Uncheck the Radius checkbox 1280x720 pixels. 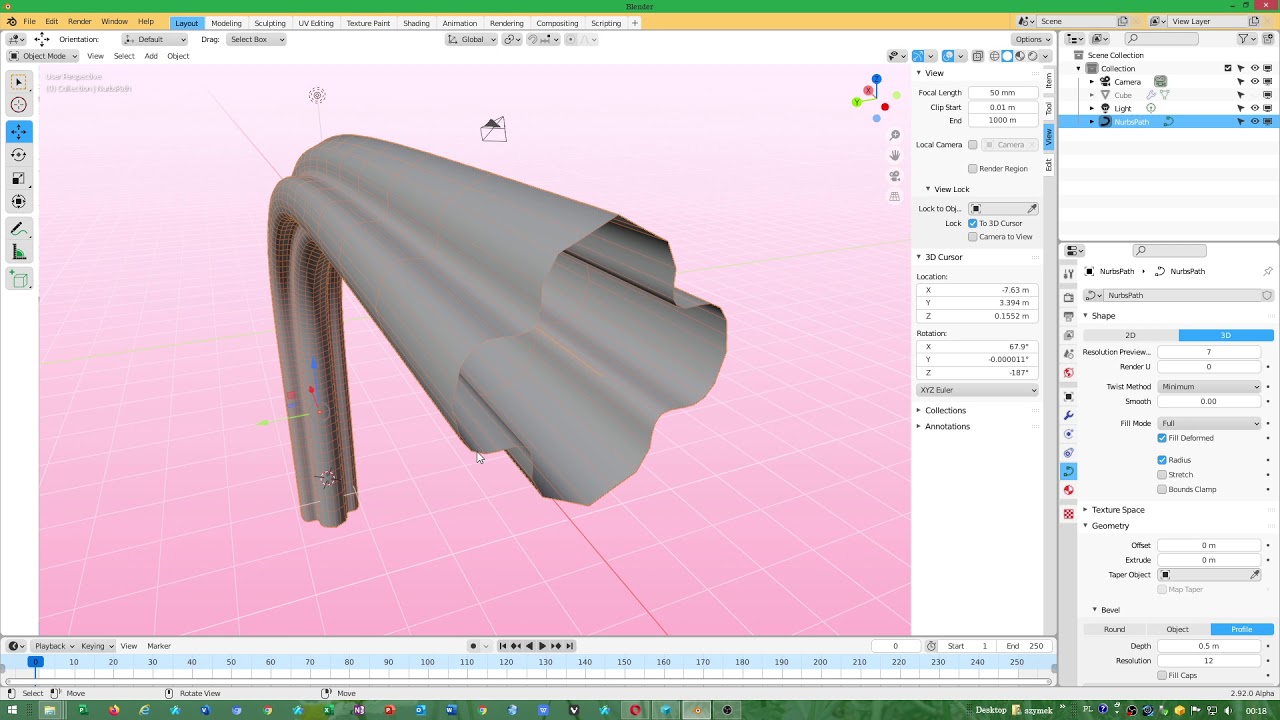tap(1162, 460)
